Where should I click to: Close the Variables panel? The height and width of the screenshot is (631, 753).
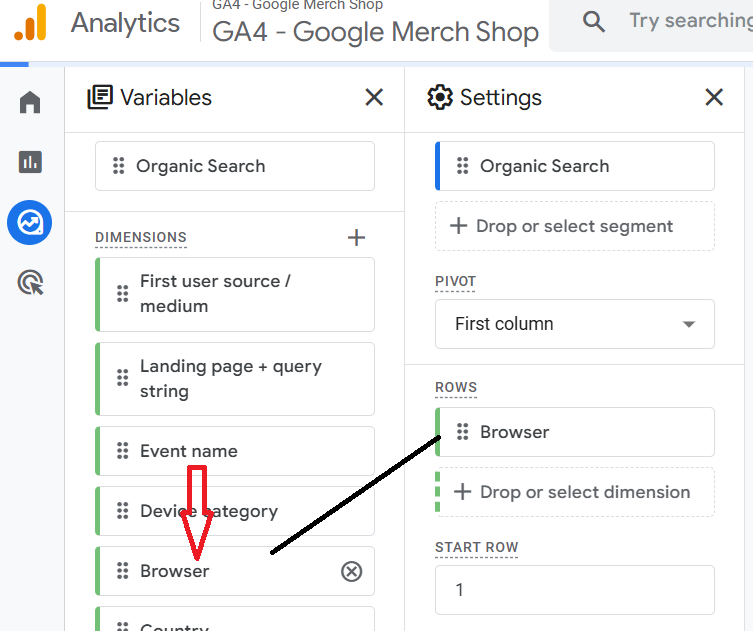coord(374,97)
